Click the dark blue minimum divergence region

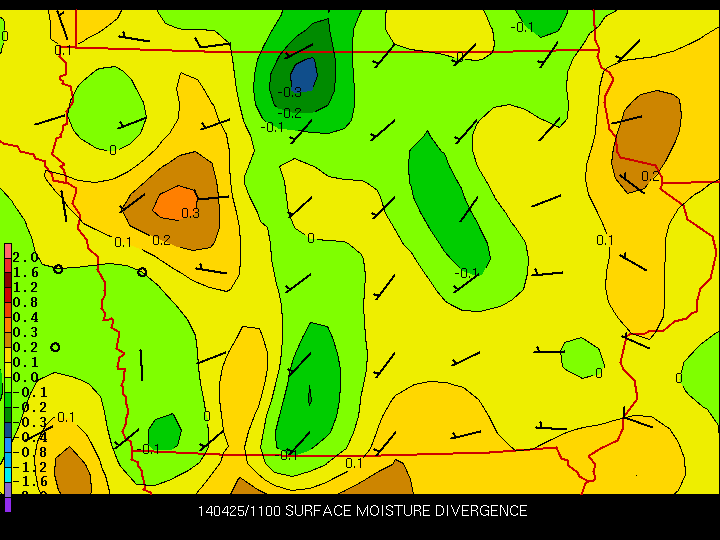pos(304,74)
